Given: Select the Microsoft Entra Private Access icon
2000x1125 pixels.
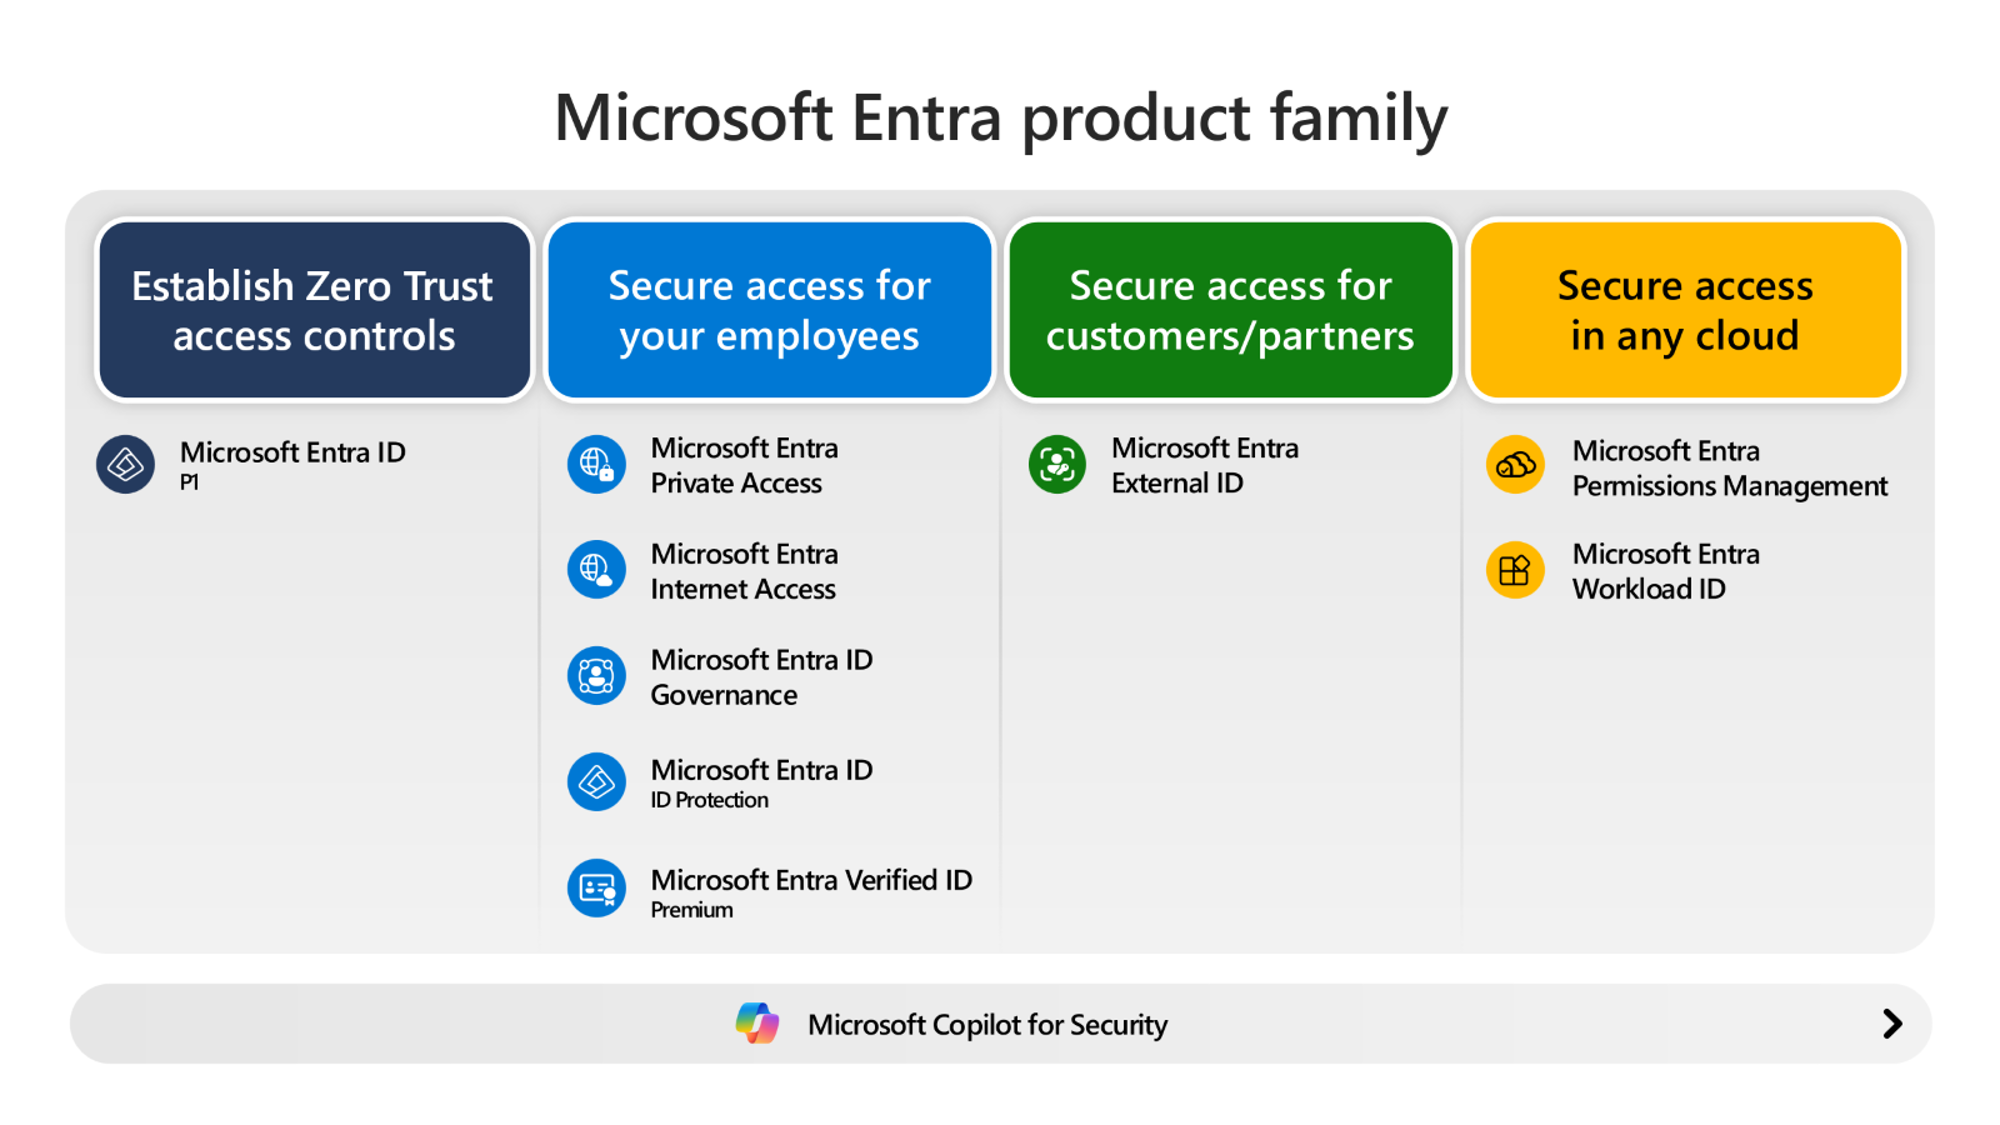Looking at the screenshot, I should click(x=599, y=464).
